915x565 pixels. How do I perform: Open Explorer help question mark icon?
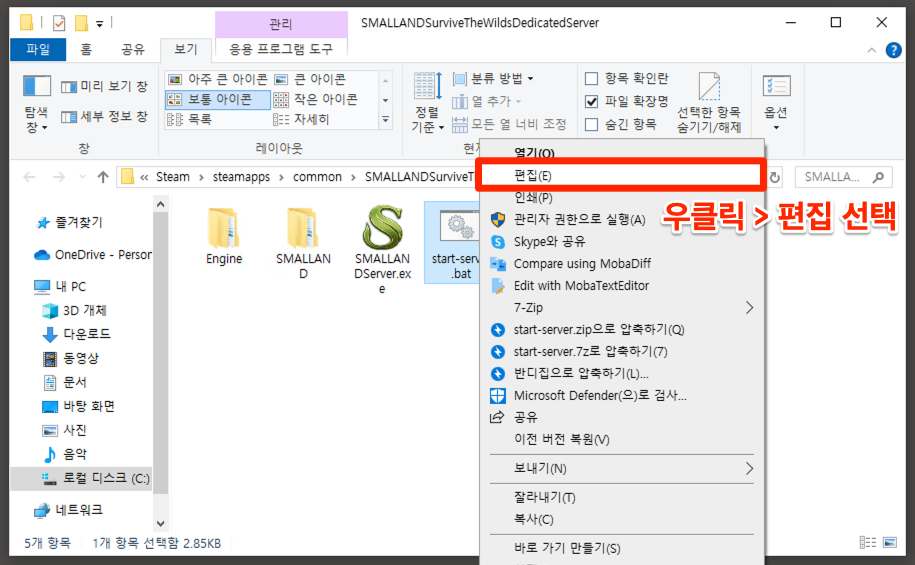pos(893,50)
